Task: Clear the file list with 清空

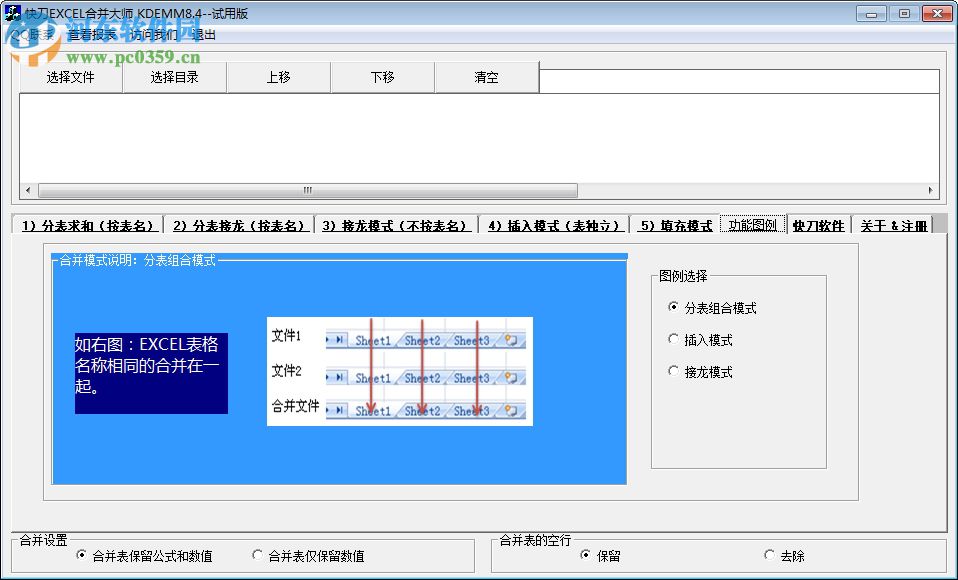Action: click(x=487, y=77)
